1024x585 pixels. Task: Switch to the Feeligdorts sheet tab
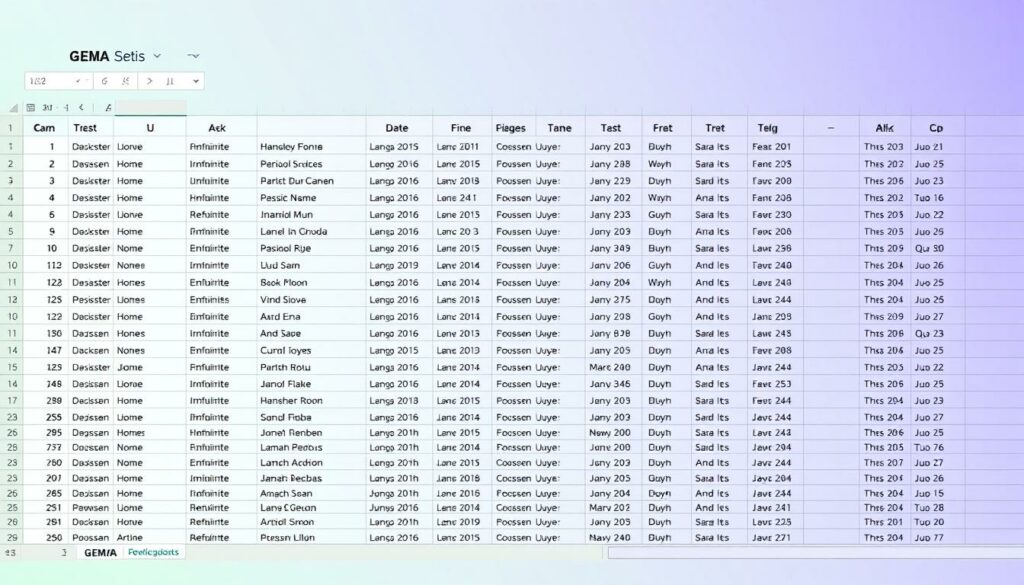[x=153, y=552]
